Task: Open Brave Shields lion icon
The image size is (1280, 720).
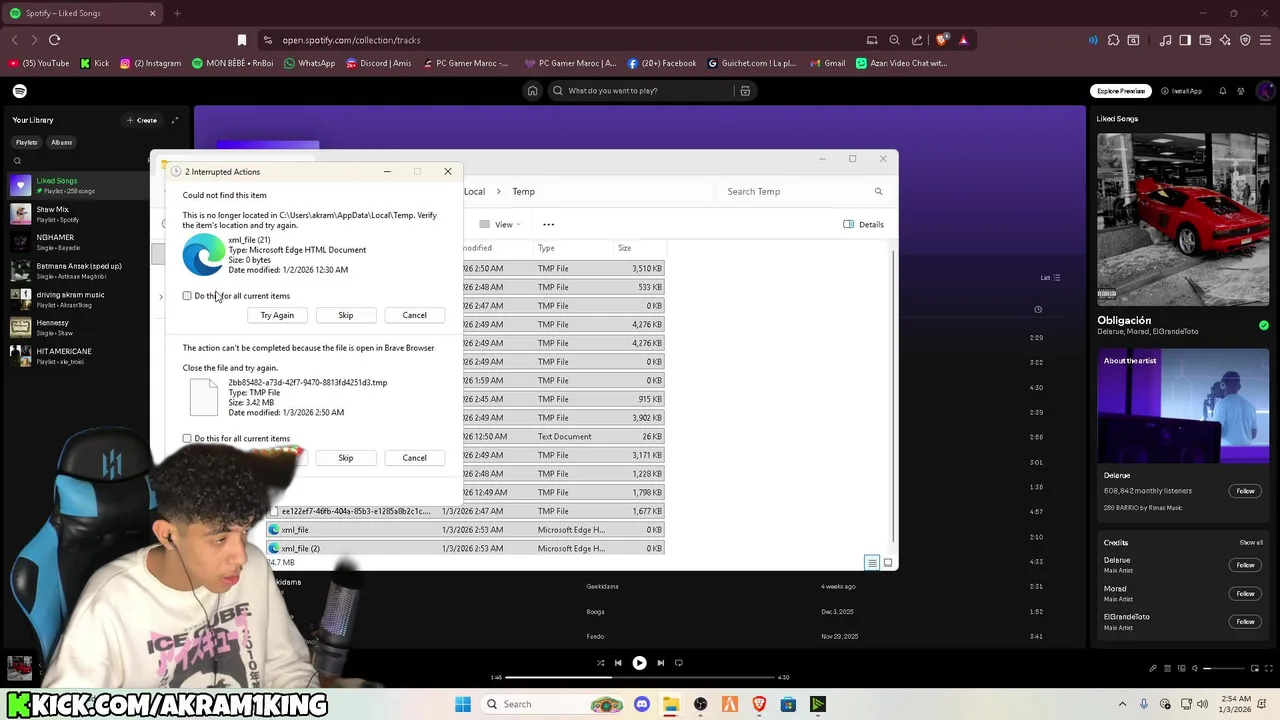Action: click(x=942, y=40)
